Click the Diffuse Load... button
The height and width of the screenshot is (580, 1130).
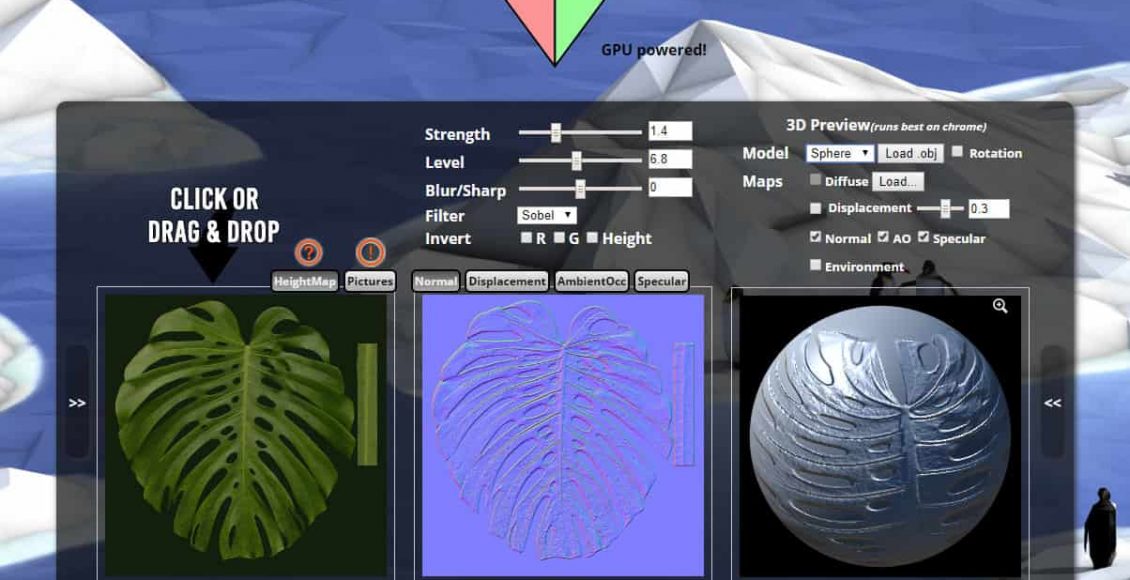(898, 182)
